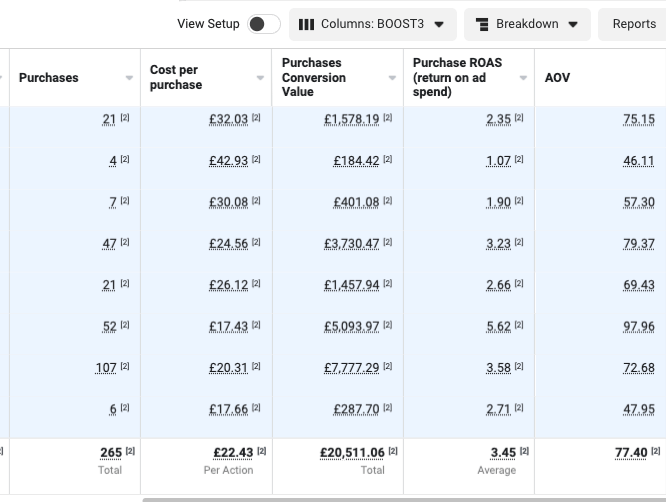This screenshot has height=502, width=666.
Task: Click the 47 purchases value
Action: [x=109, y=244]
